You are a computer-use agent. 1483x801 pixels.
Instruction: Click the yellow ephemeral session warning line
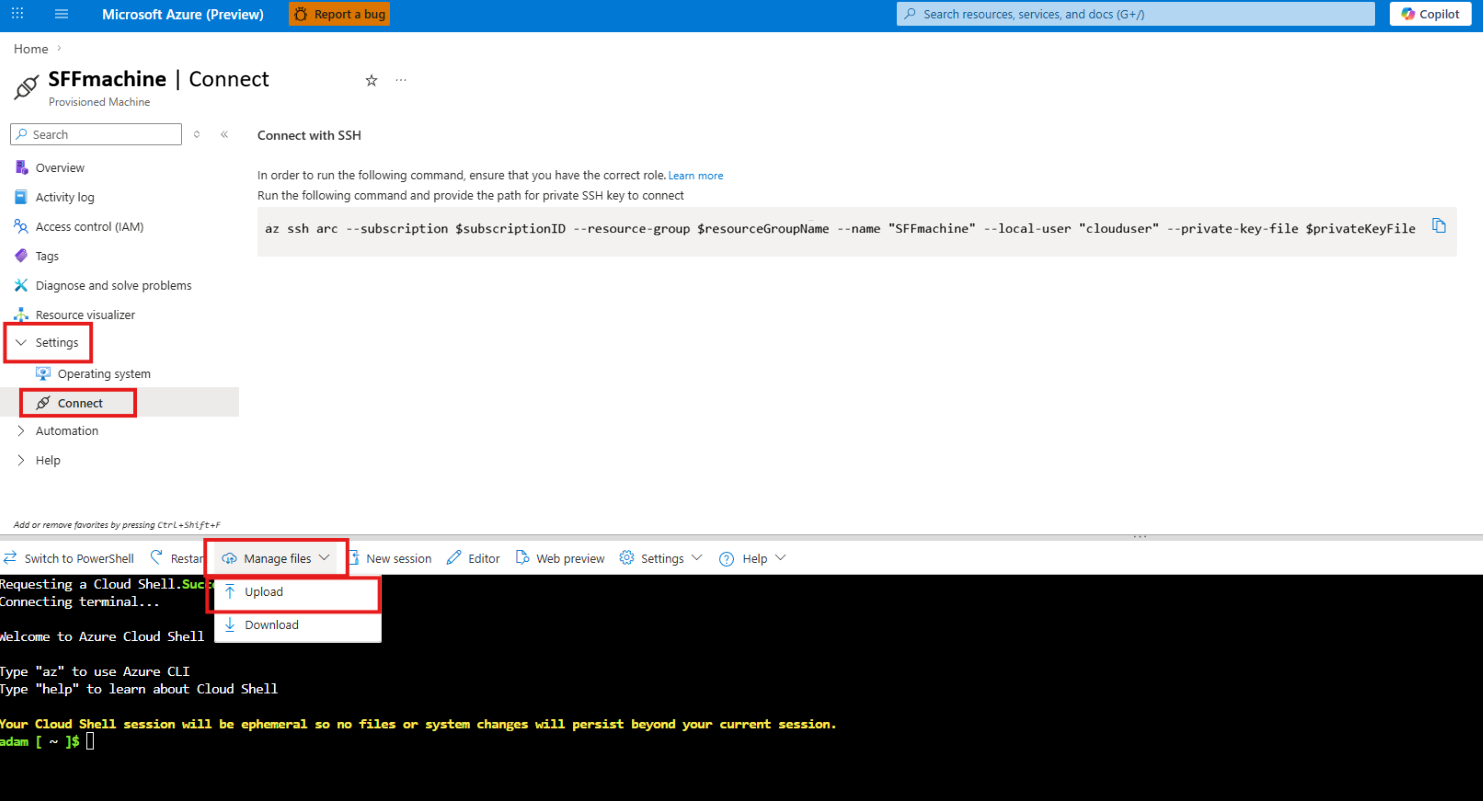click(418, 724)
